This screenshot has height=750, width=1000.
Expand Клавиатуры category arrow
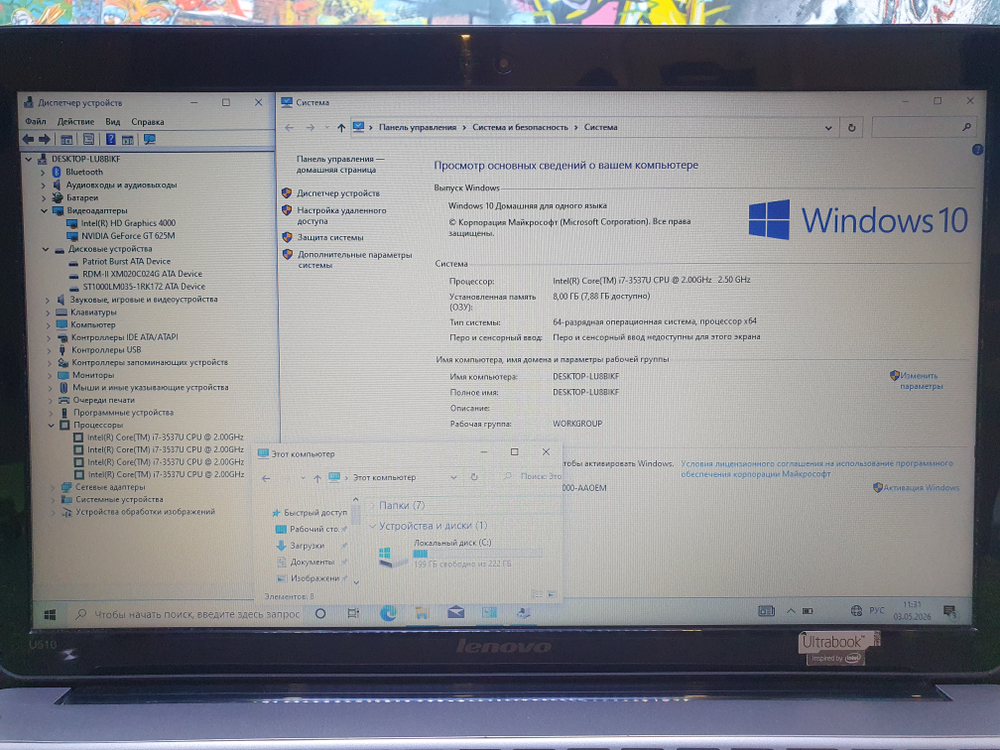tap(48, 312)
